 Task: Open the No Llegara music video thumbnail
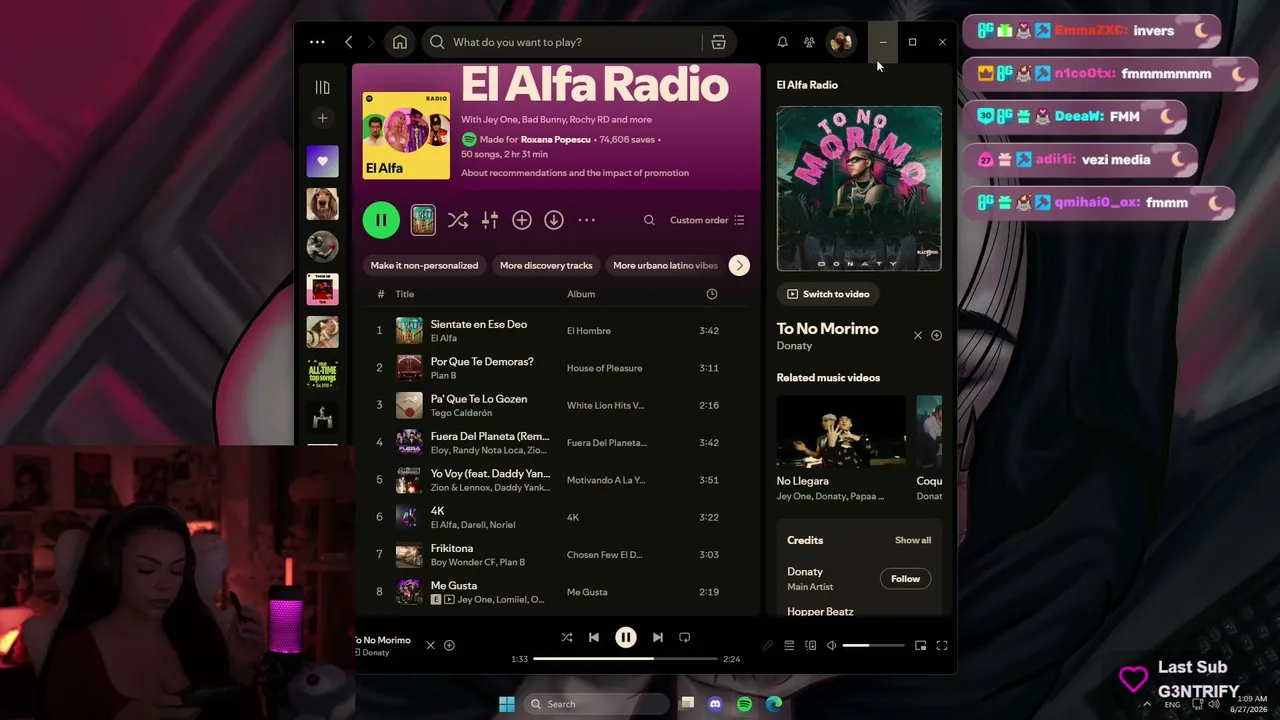841,432
